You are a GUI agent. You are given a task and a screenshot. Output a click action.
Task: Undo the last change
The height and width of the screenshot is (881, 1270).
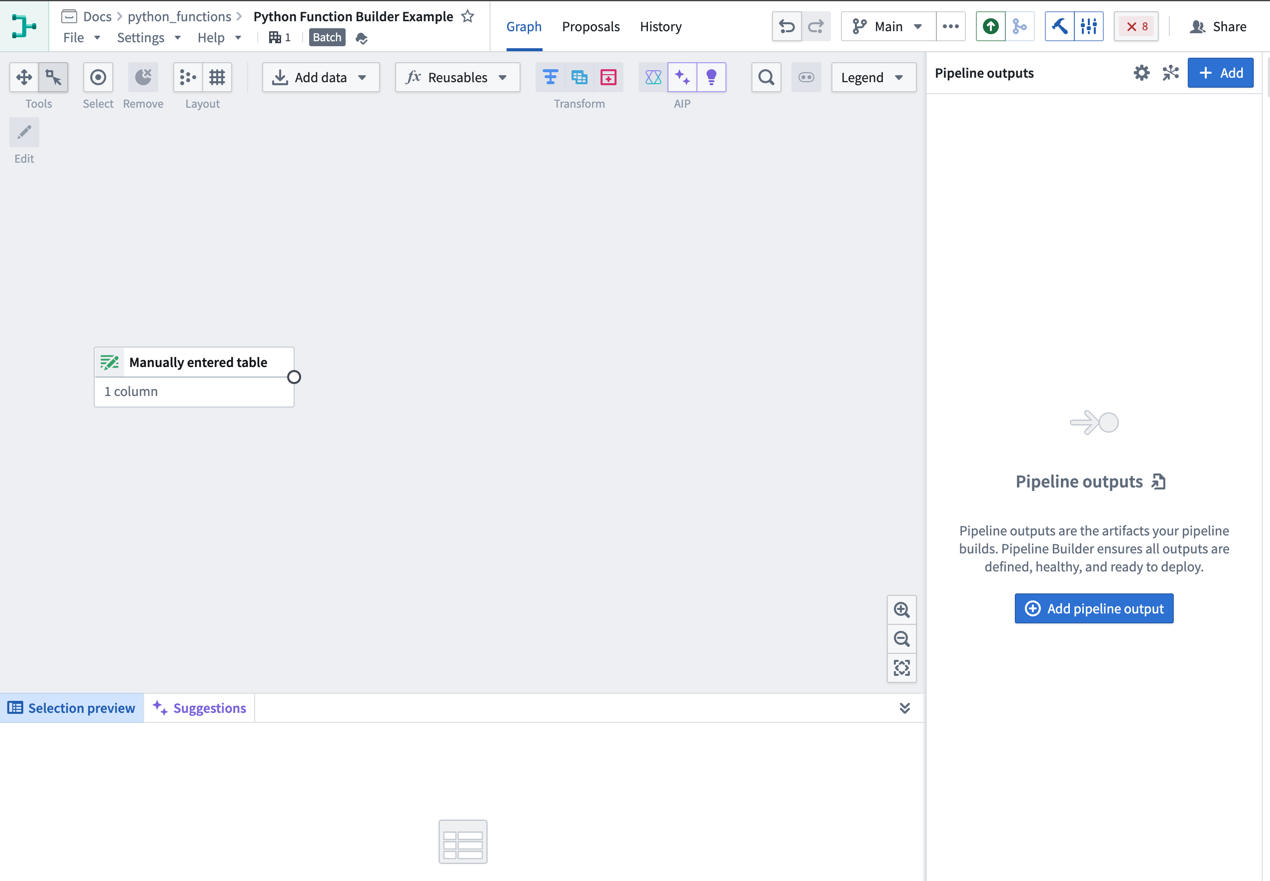787,27
